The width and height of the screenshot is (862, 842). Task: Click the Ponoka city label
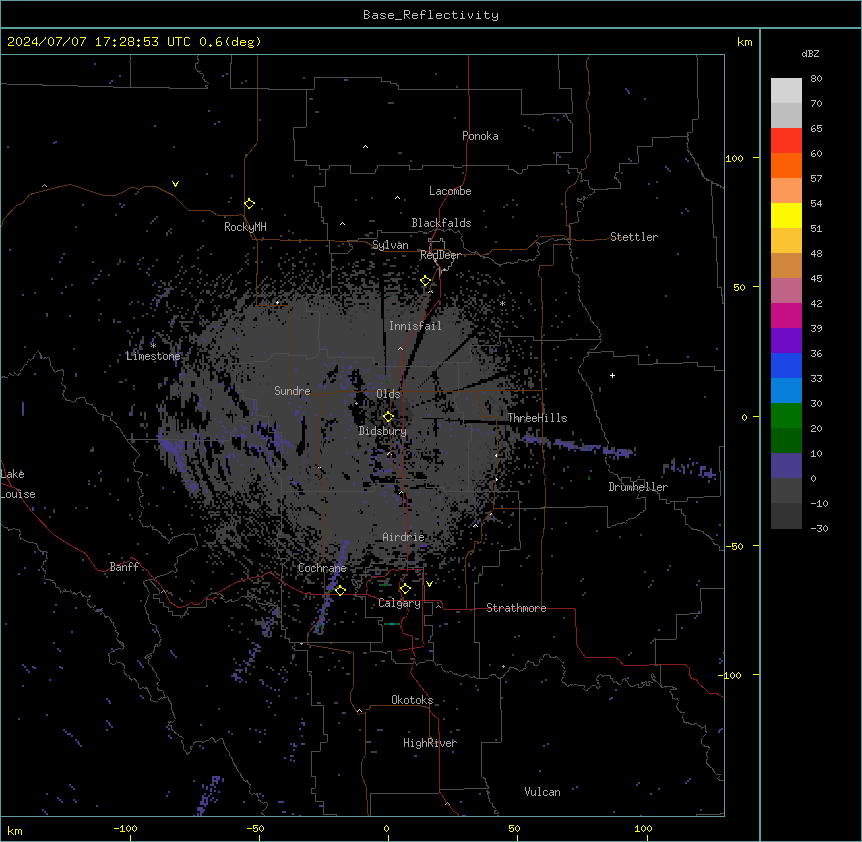tap(480, 136)
